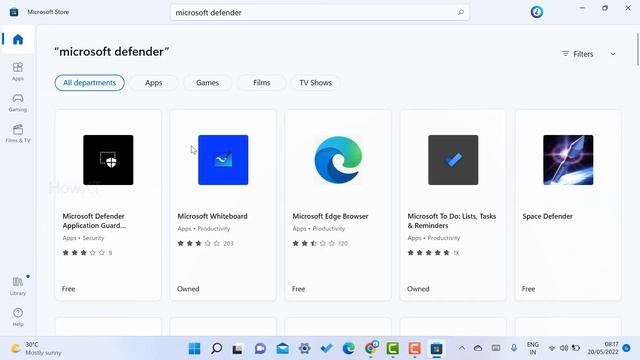The image size is (640, 360).
Task: Open the Gaming section in sidebar
Action: pos(18,102)
